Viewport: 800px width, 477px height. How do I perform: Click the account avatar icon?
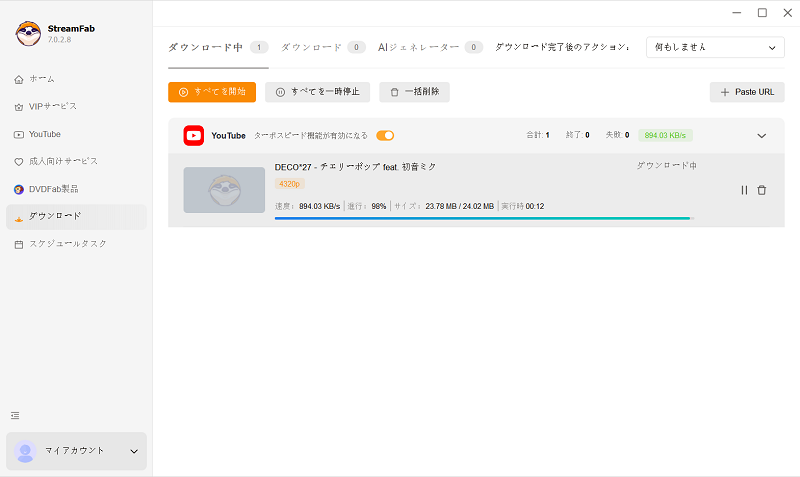click(x=25, y=451)
